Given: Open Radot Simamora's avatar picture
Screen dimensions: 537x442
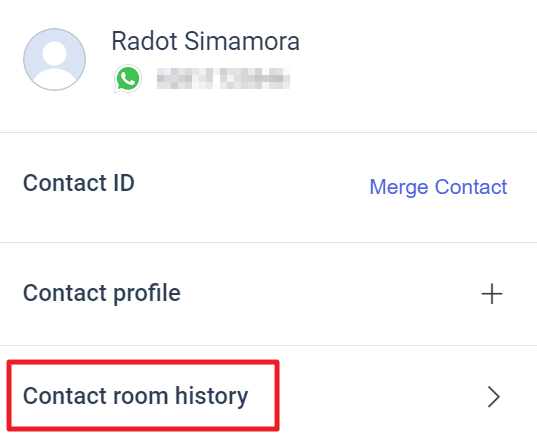Looking at the screenshot, I should click(x=54, y=60).
